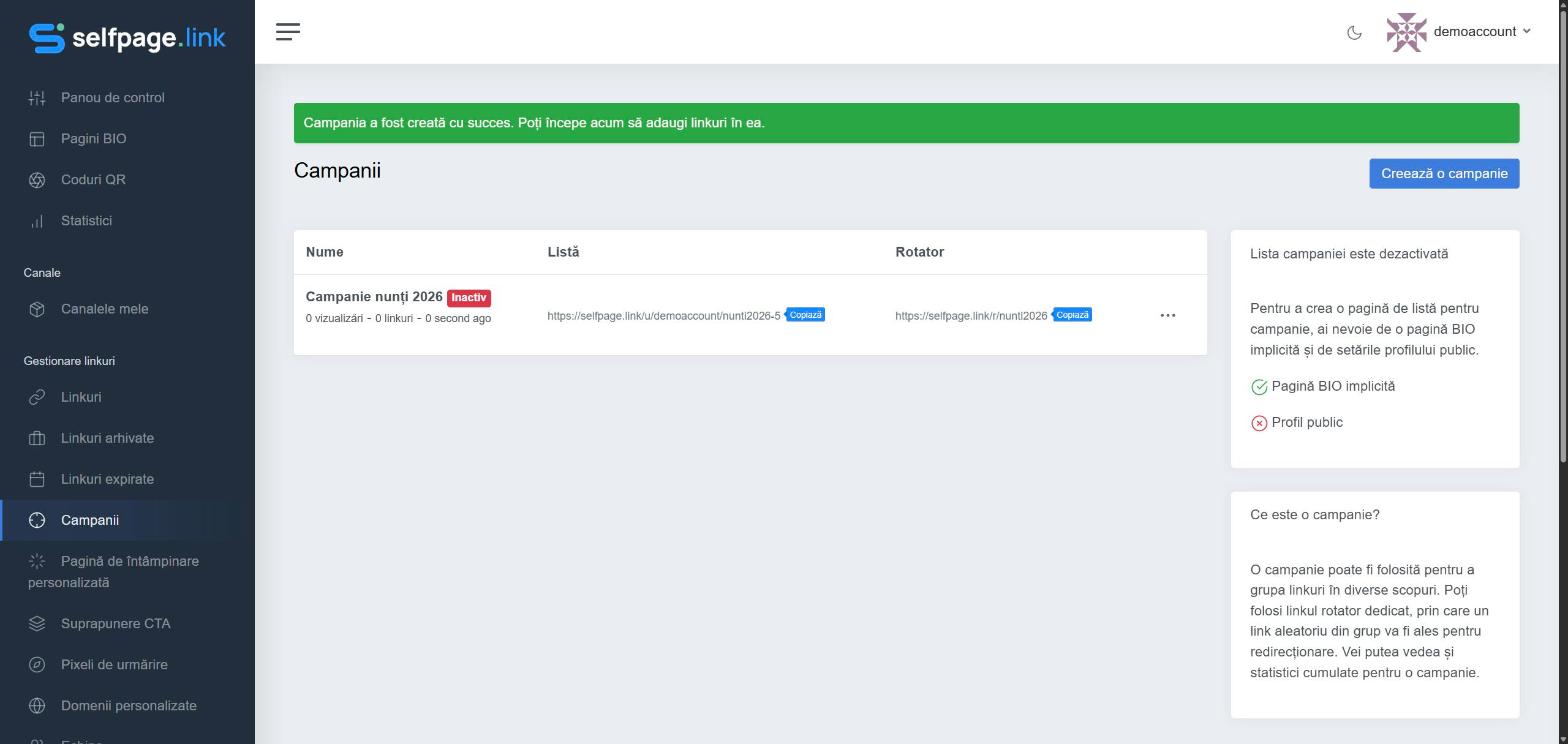Screen dimensions: 1568x744
Task: Open Panou de control icon in sidebar
Action: [37, 98]
